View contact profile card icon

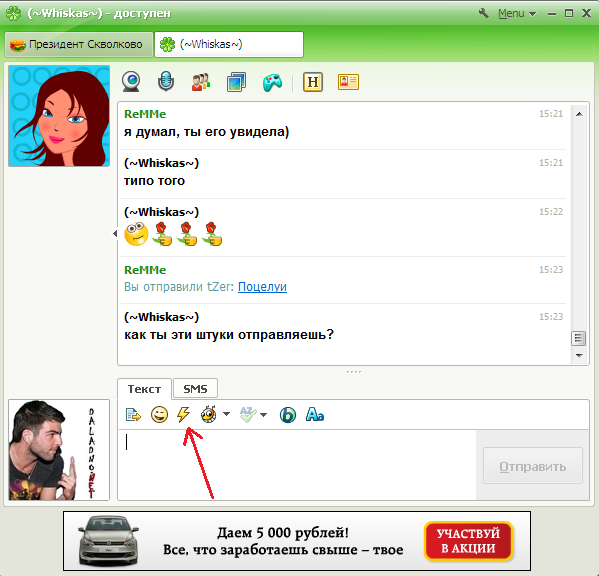[x=348, y=82]
